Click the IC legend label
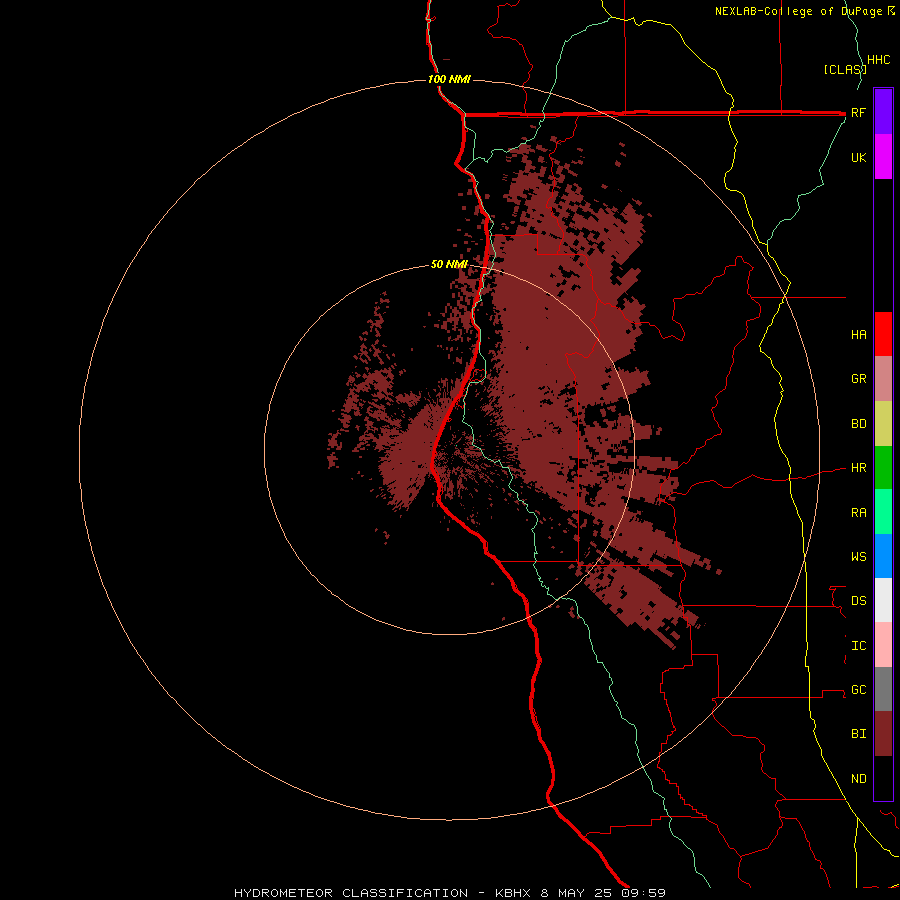The width and height of the screenshot is (900, 900). coord(858,645)
